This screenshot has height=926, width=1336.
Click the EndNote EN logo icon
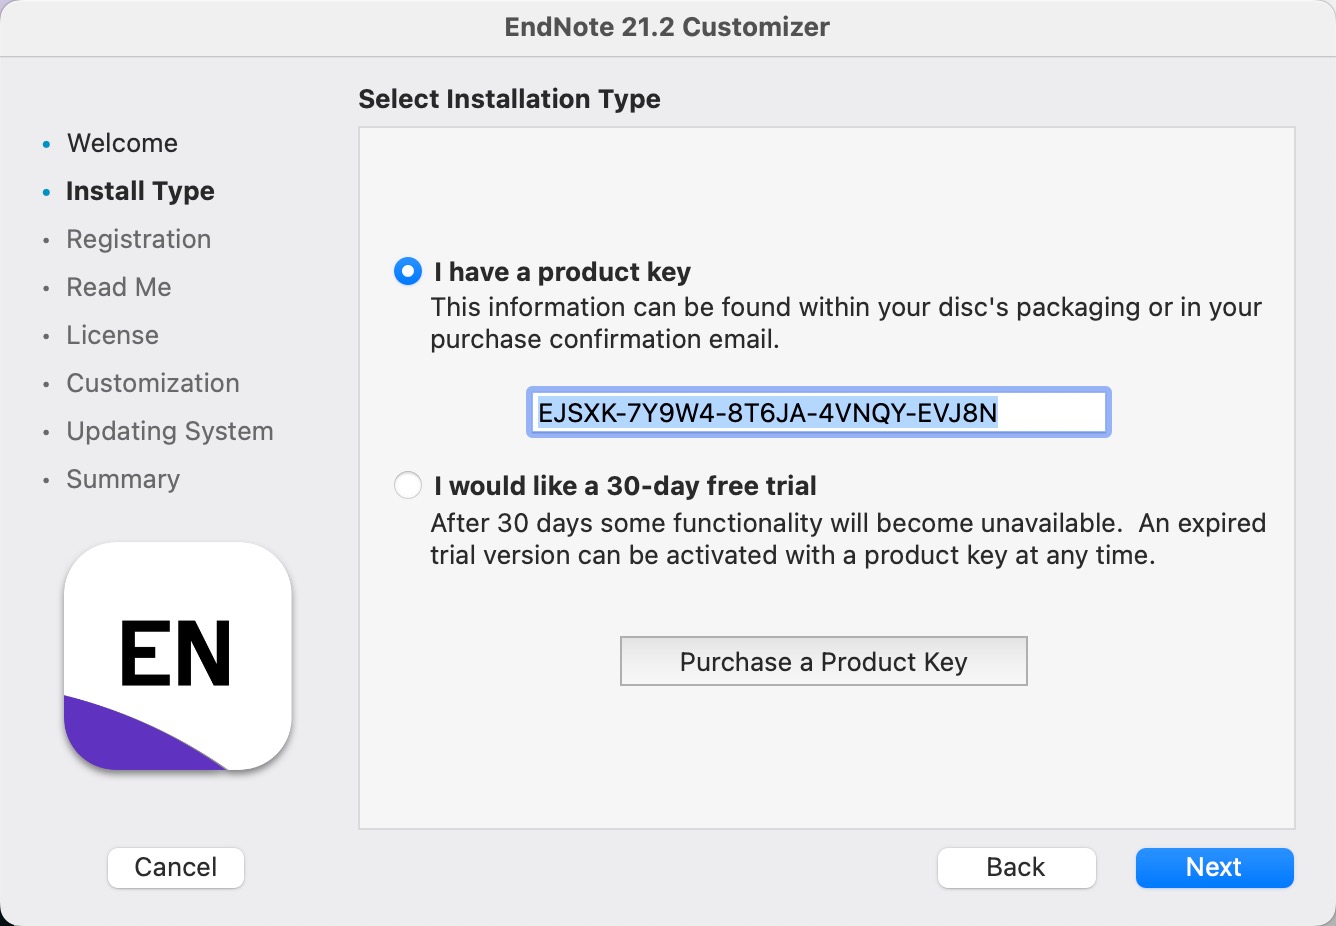178,656
